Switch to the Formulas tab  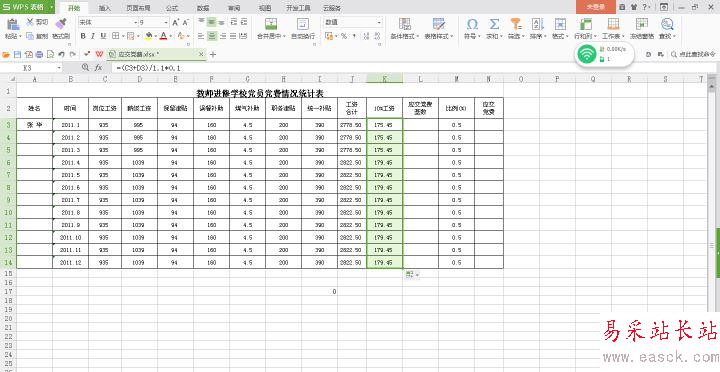point(172,8)
